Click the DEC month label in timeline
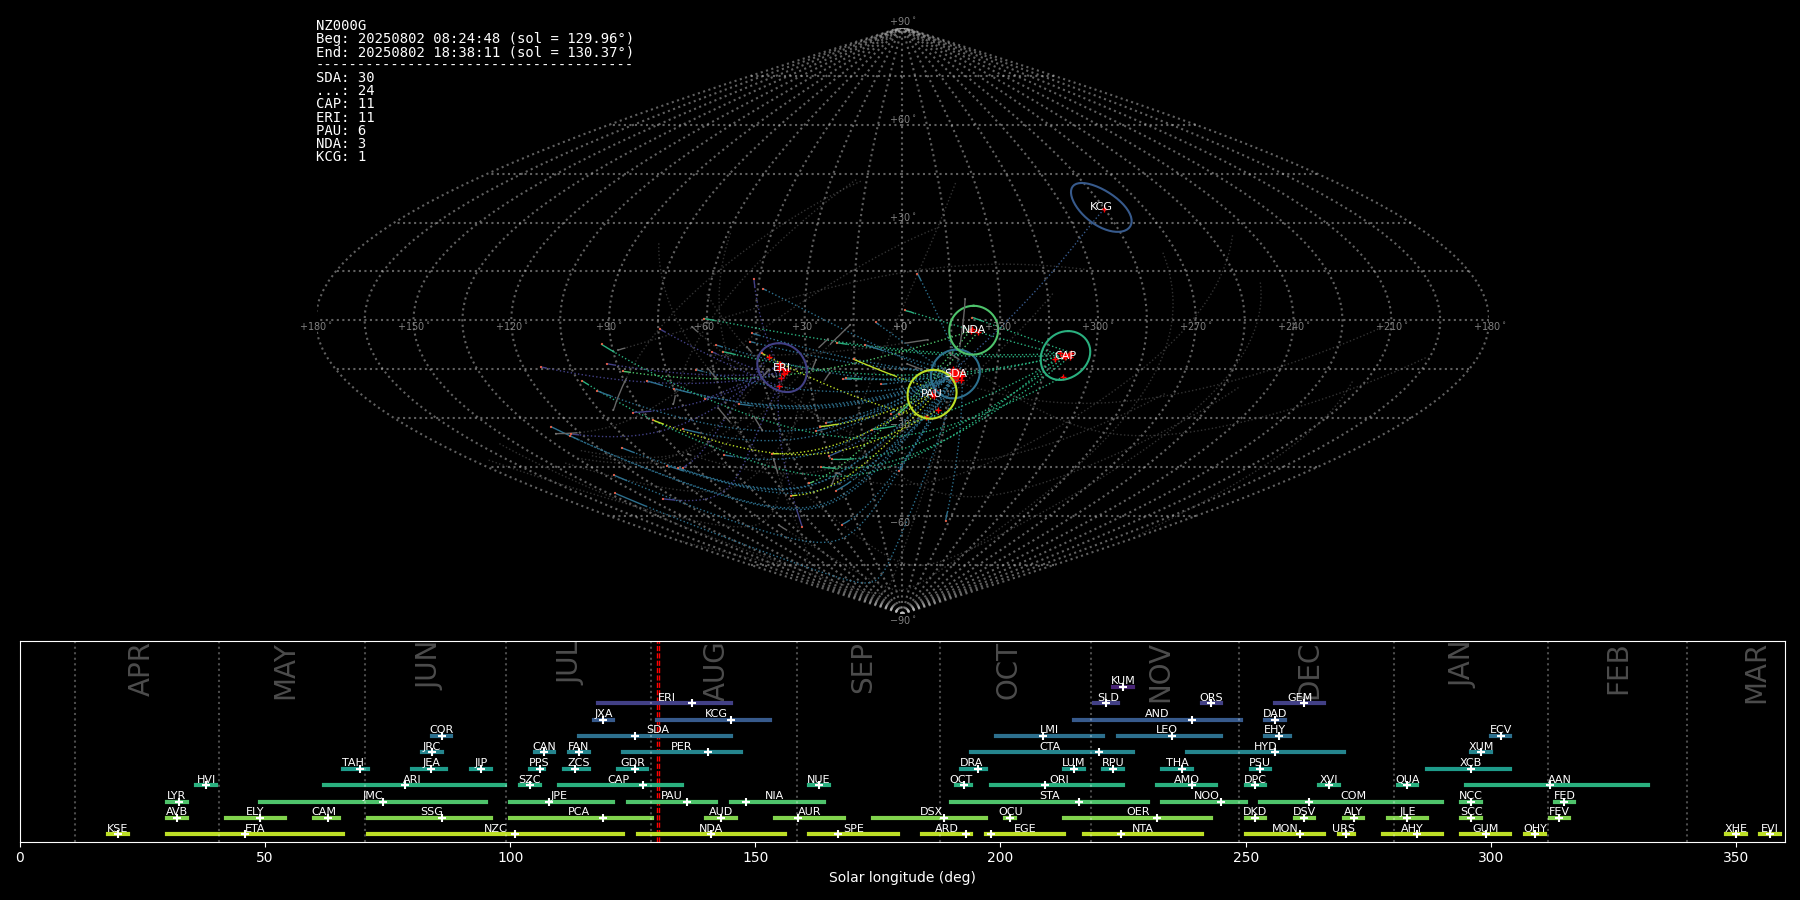Viewport: 1800px width, 900px height. pyautogui.click(x=1309, y=672)
